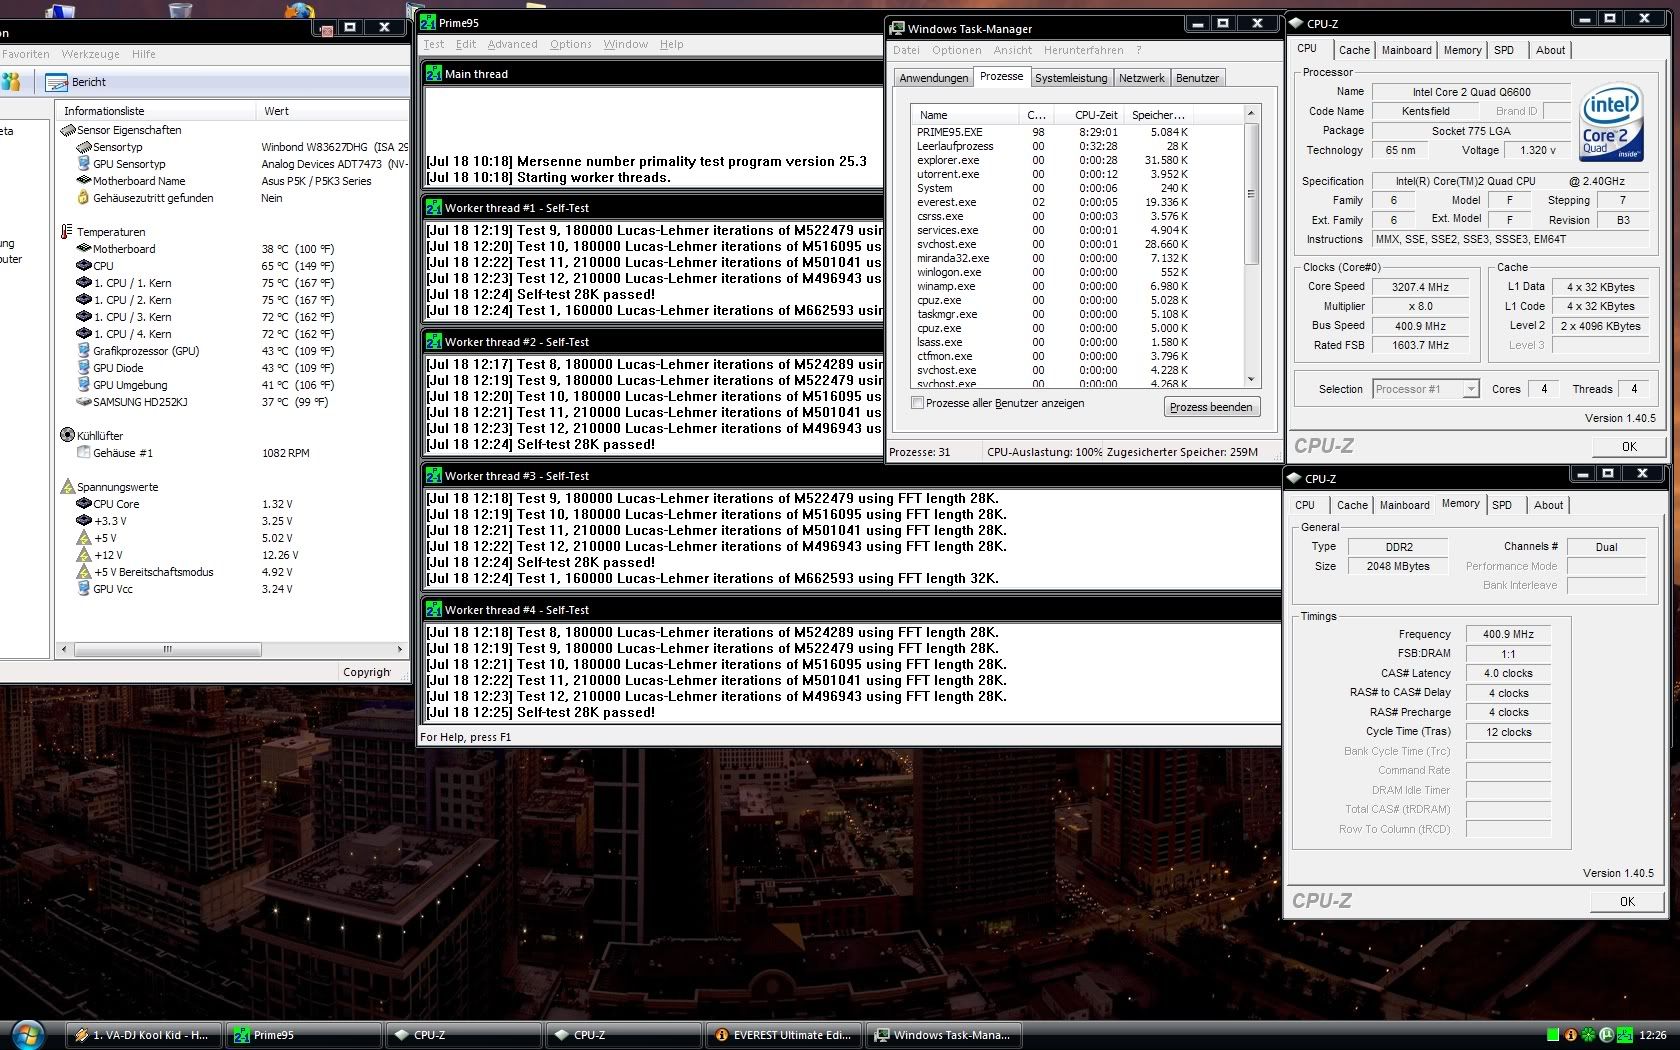Open the Werkzeuge menu in EVEREST
Viewport: 1680px width, 1050px height.
(x=90, y=54)
